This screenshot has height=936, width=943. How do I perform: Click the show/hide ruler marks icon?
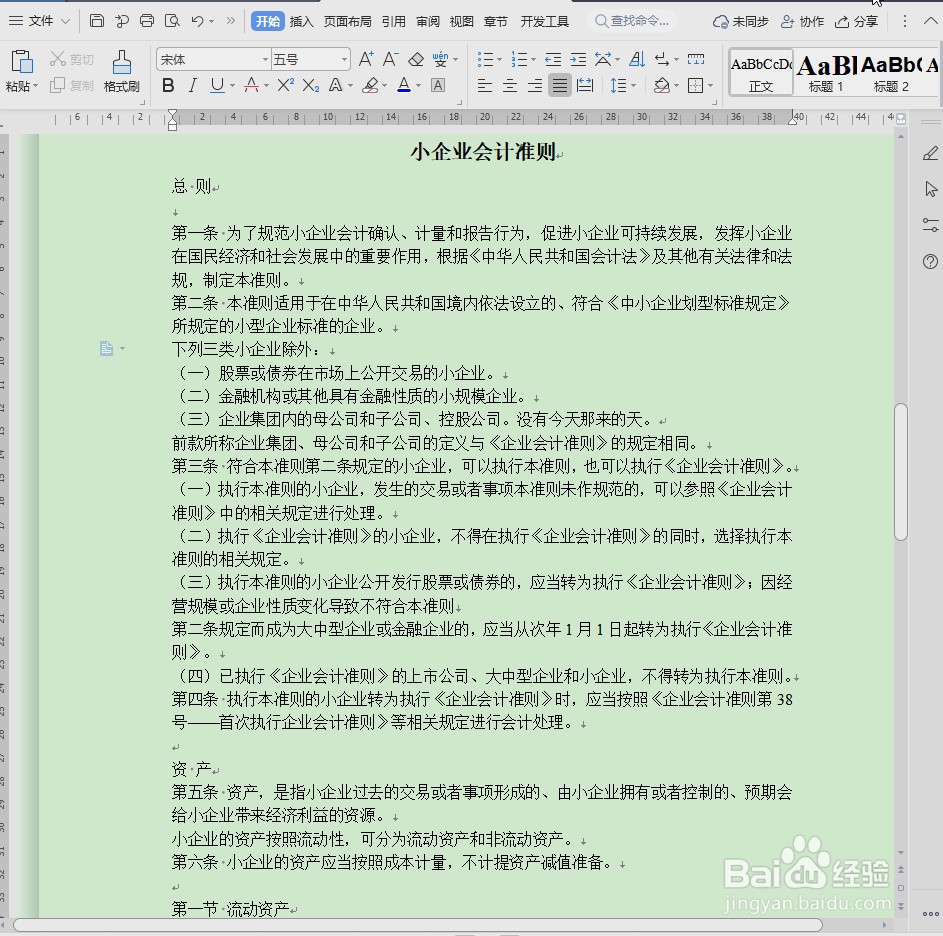click(x=696, y=59)
